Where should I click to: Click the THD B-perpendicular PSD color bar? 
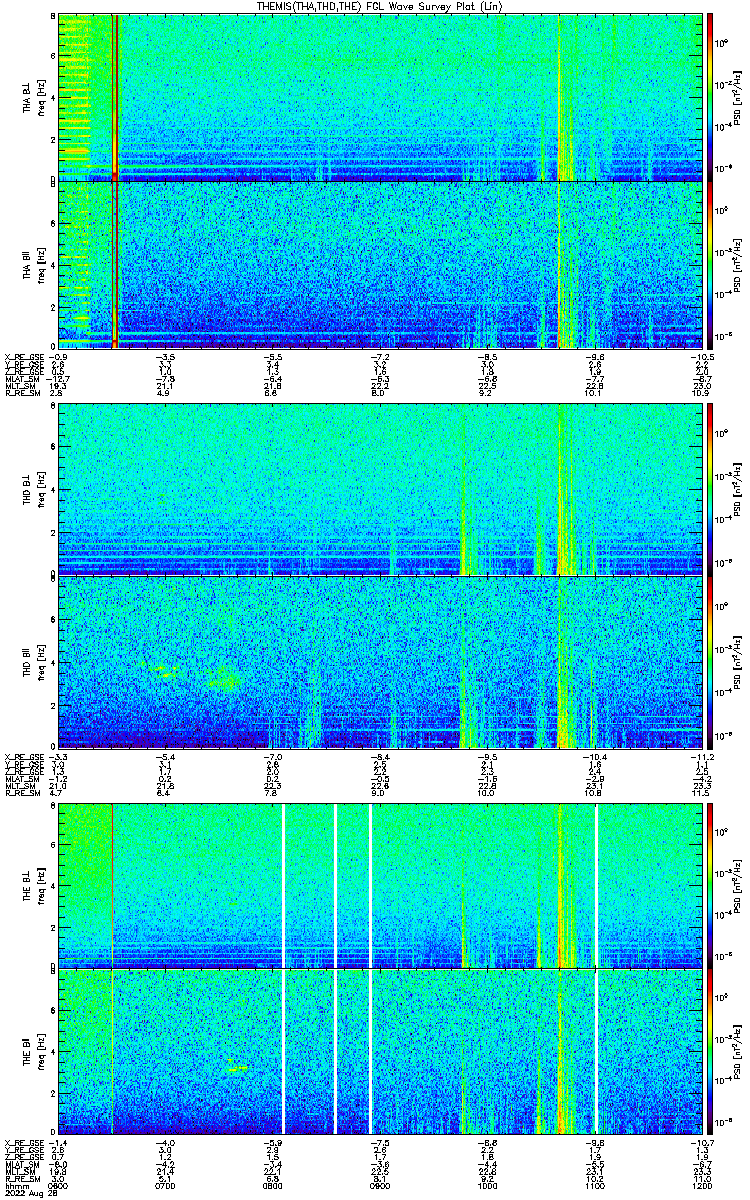coord(711,491)
